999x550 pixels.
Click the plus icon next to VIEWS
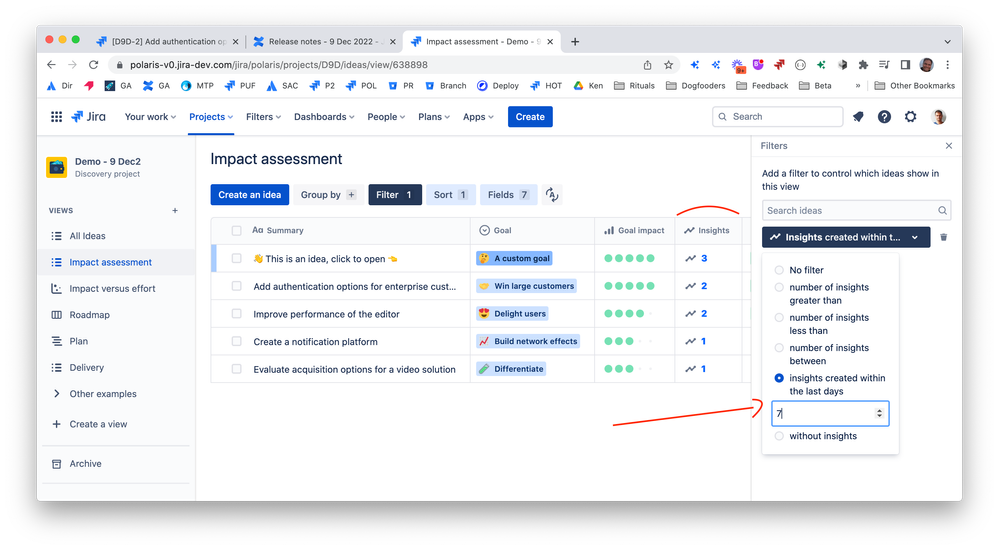175,210
